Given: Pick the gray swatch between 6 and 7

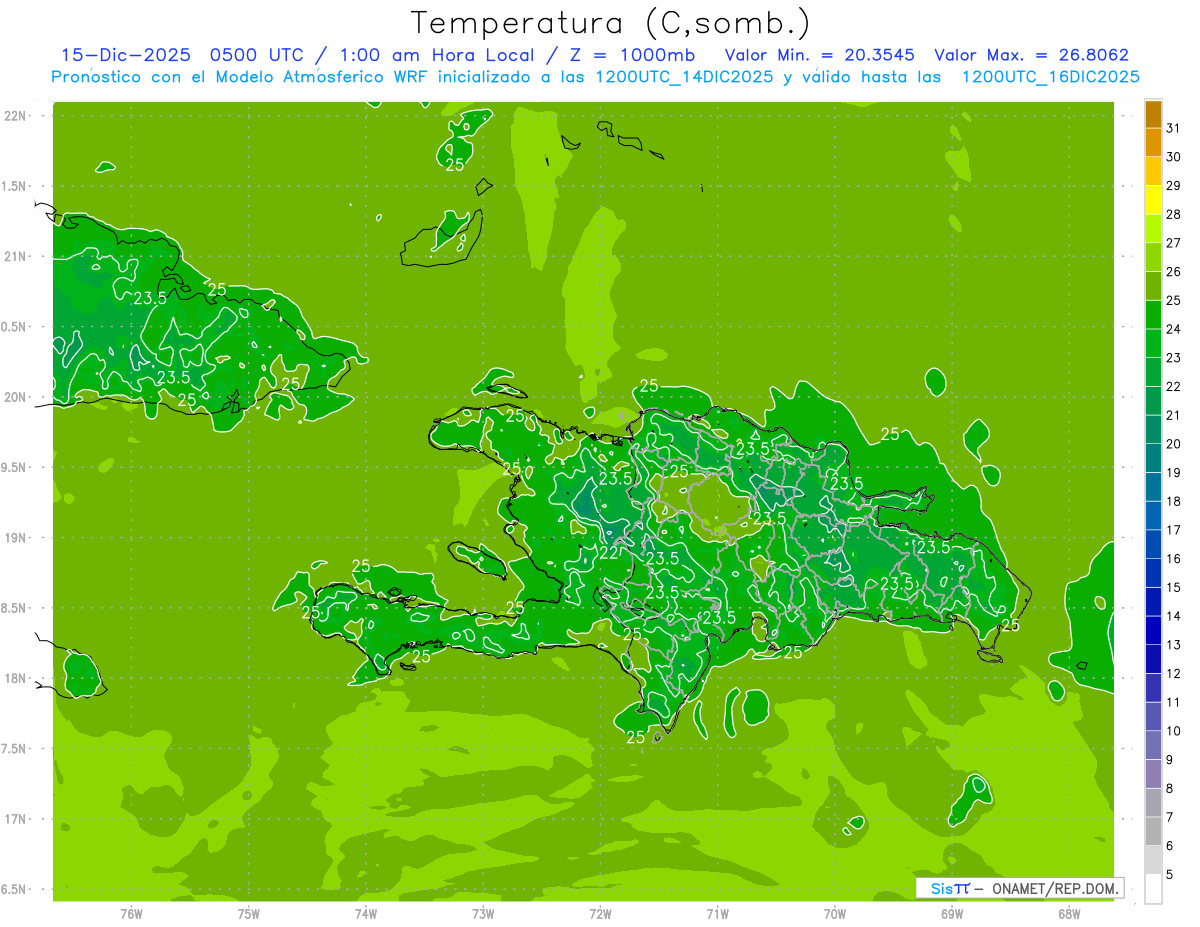Looking at the screenshot, I should (1153, 831).
